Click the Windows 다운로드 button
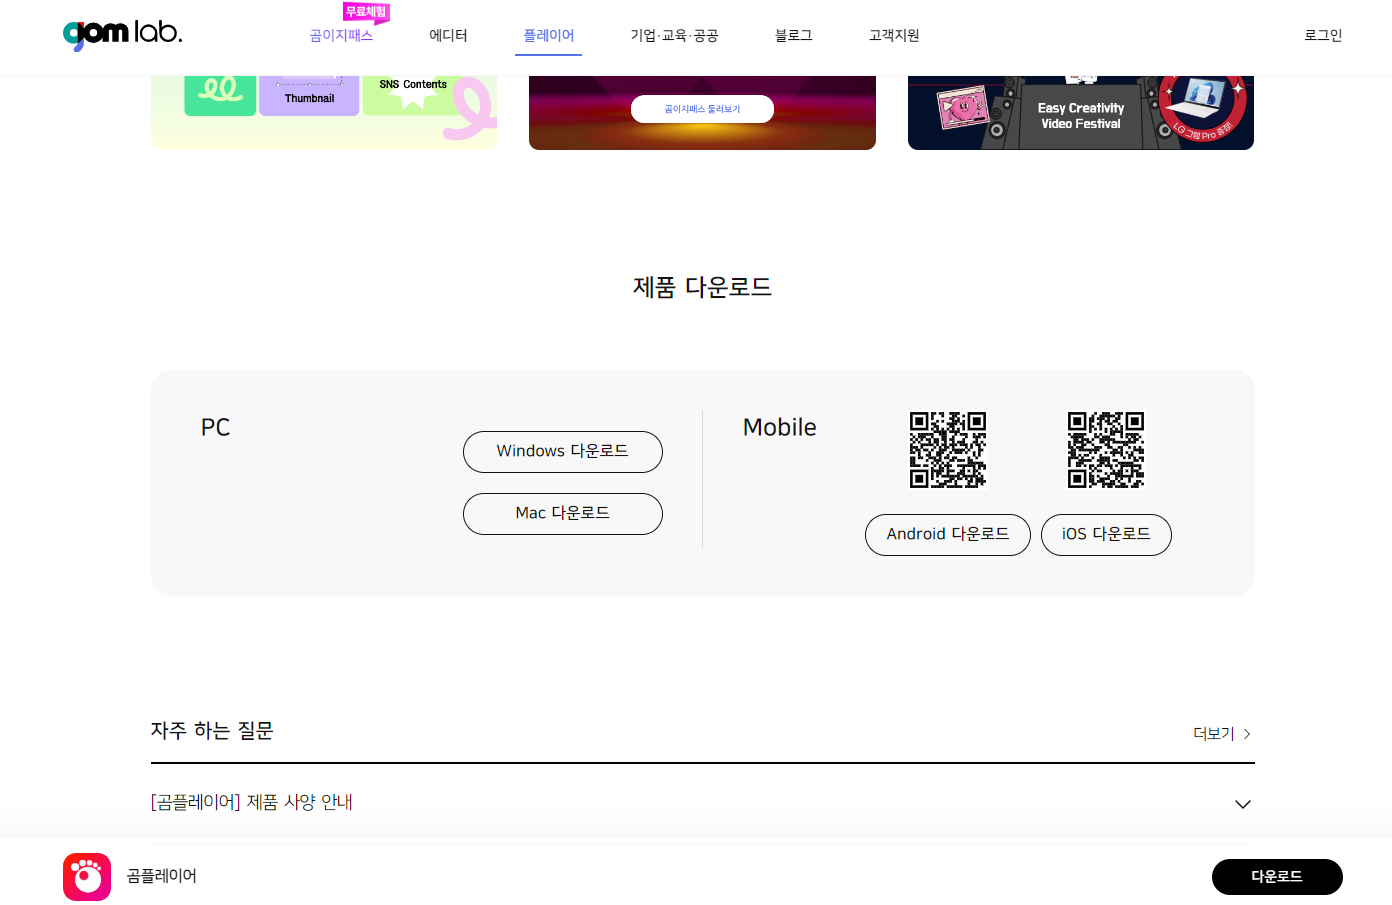1392x905 pixels. pyautogui.click(x=563, y=452)
